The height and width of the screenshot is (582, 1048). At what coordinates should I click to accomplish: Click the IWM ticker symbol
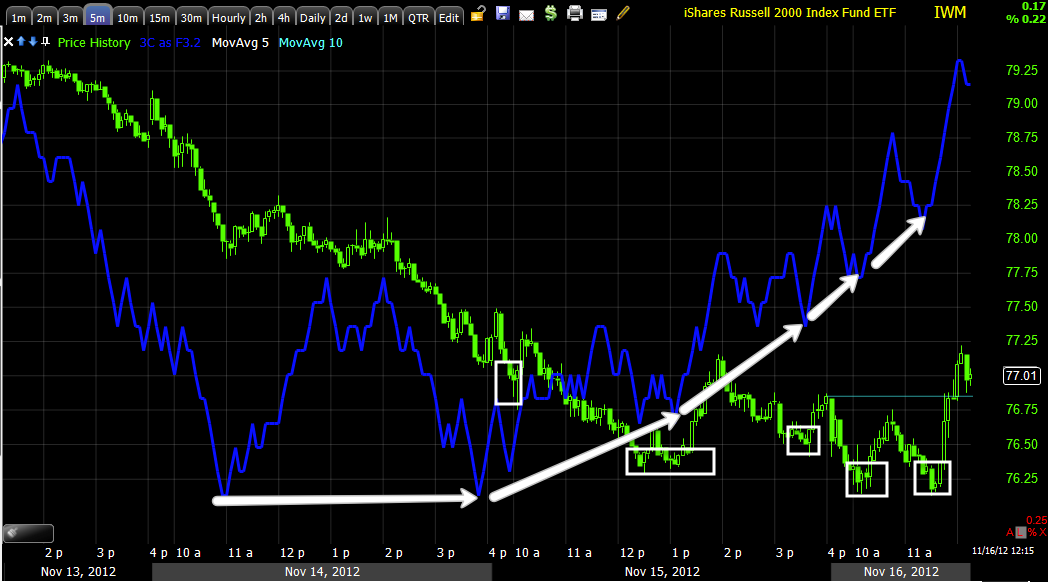(950, 13)
